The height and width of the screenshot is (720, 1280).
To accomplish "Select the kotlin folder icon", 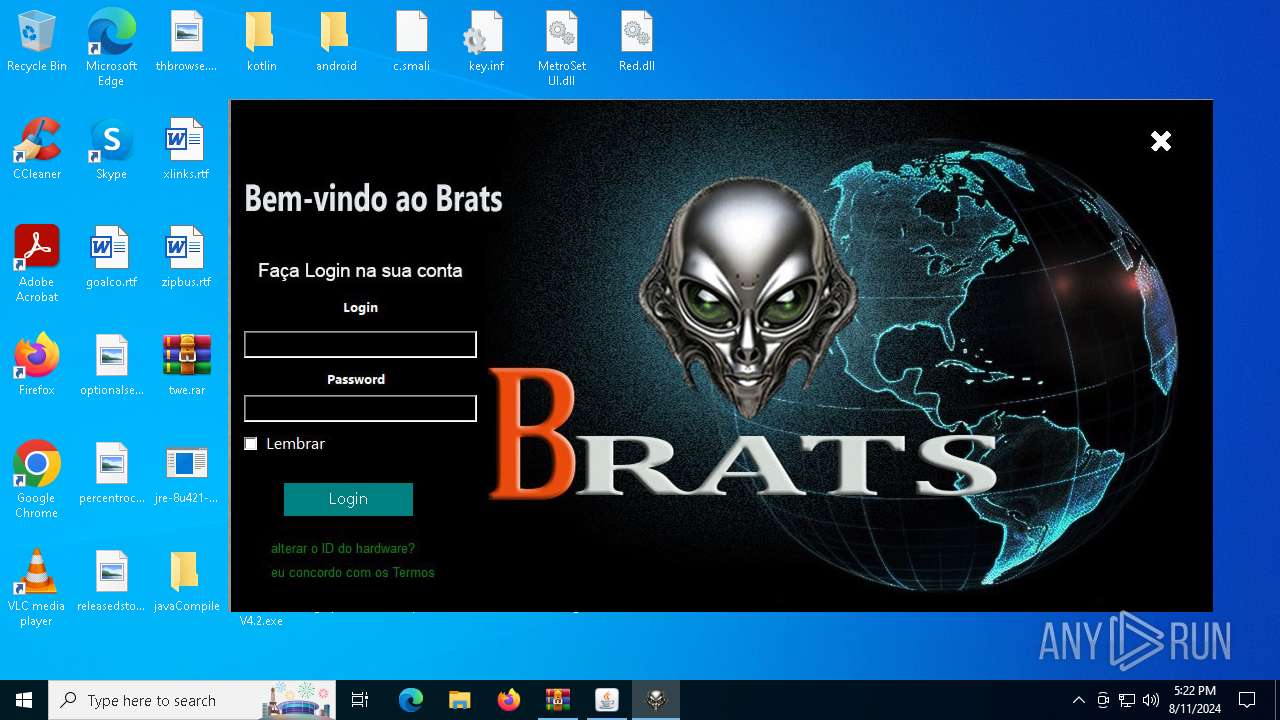I will [261, 43].
